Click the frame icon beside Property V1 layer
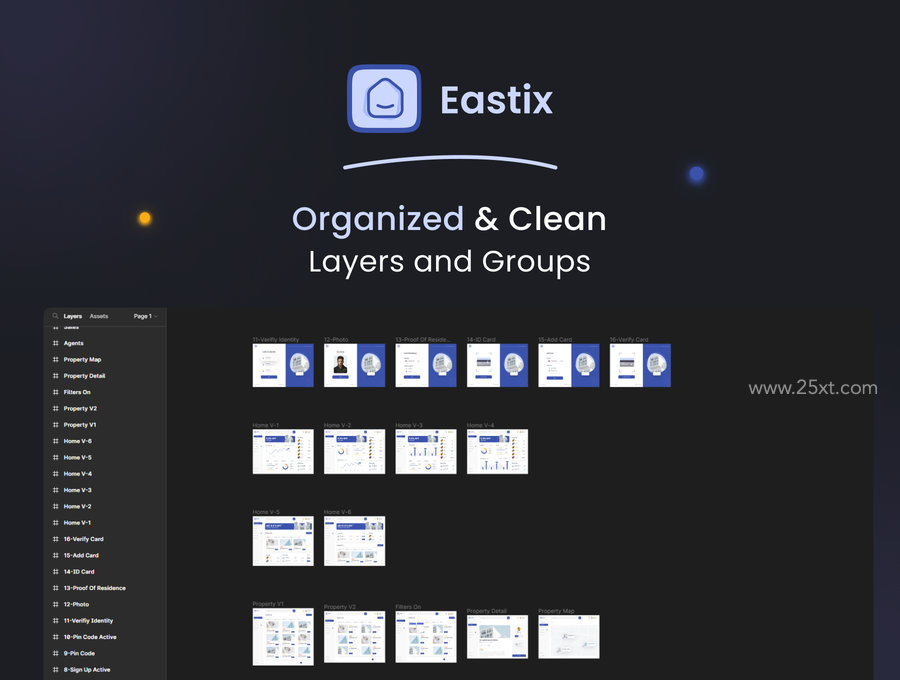Image resolution: width=900 pixels, height=680 pixels. pyautogui.click(x=56, y=425)
